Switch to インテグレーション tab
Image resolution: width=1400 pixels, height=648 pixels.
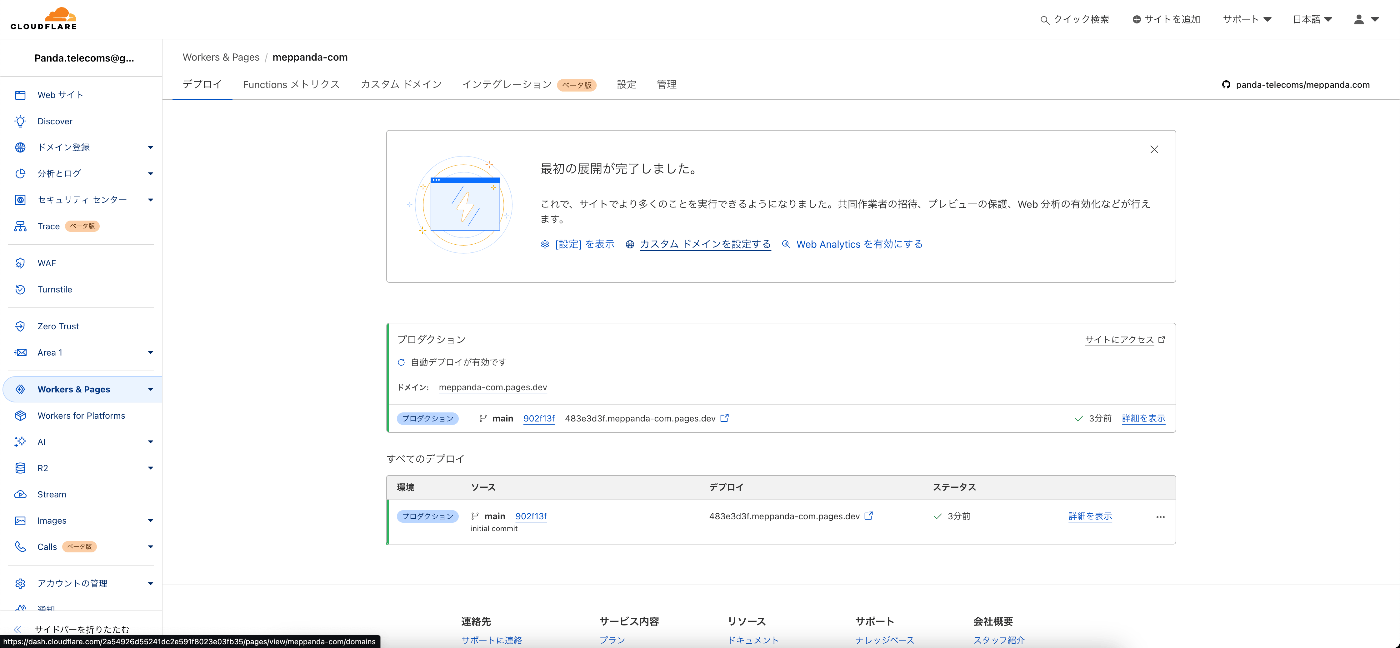pyautogui.click(x=529, y=85)
